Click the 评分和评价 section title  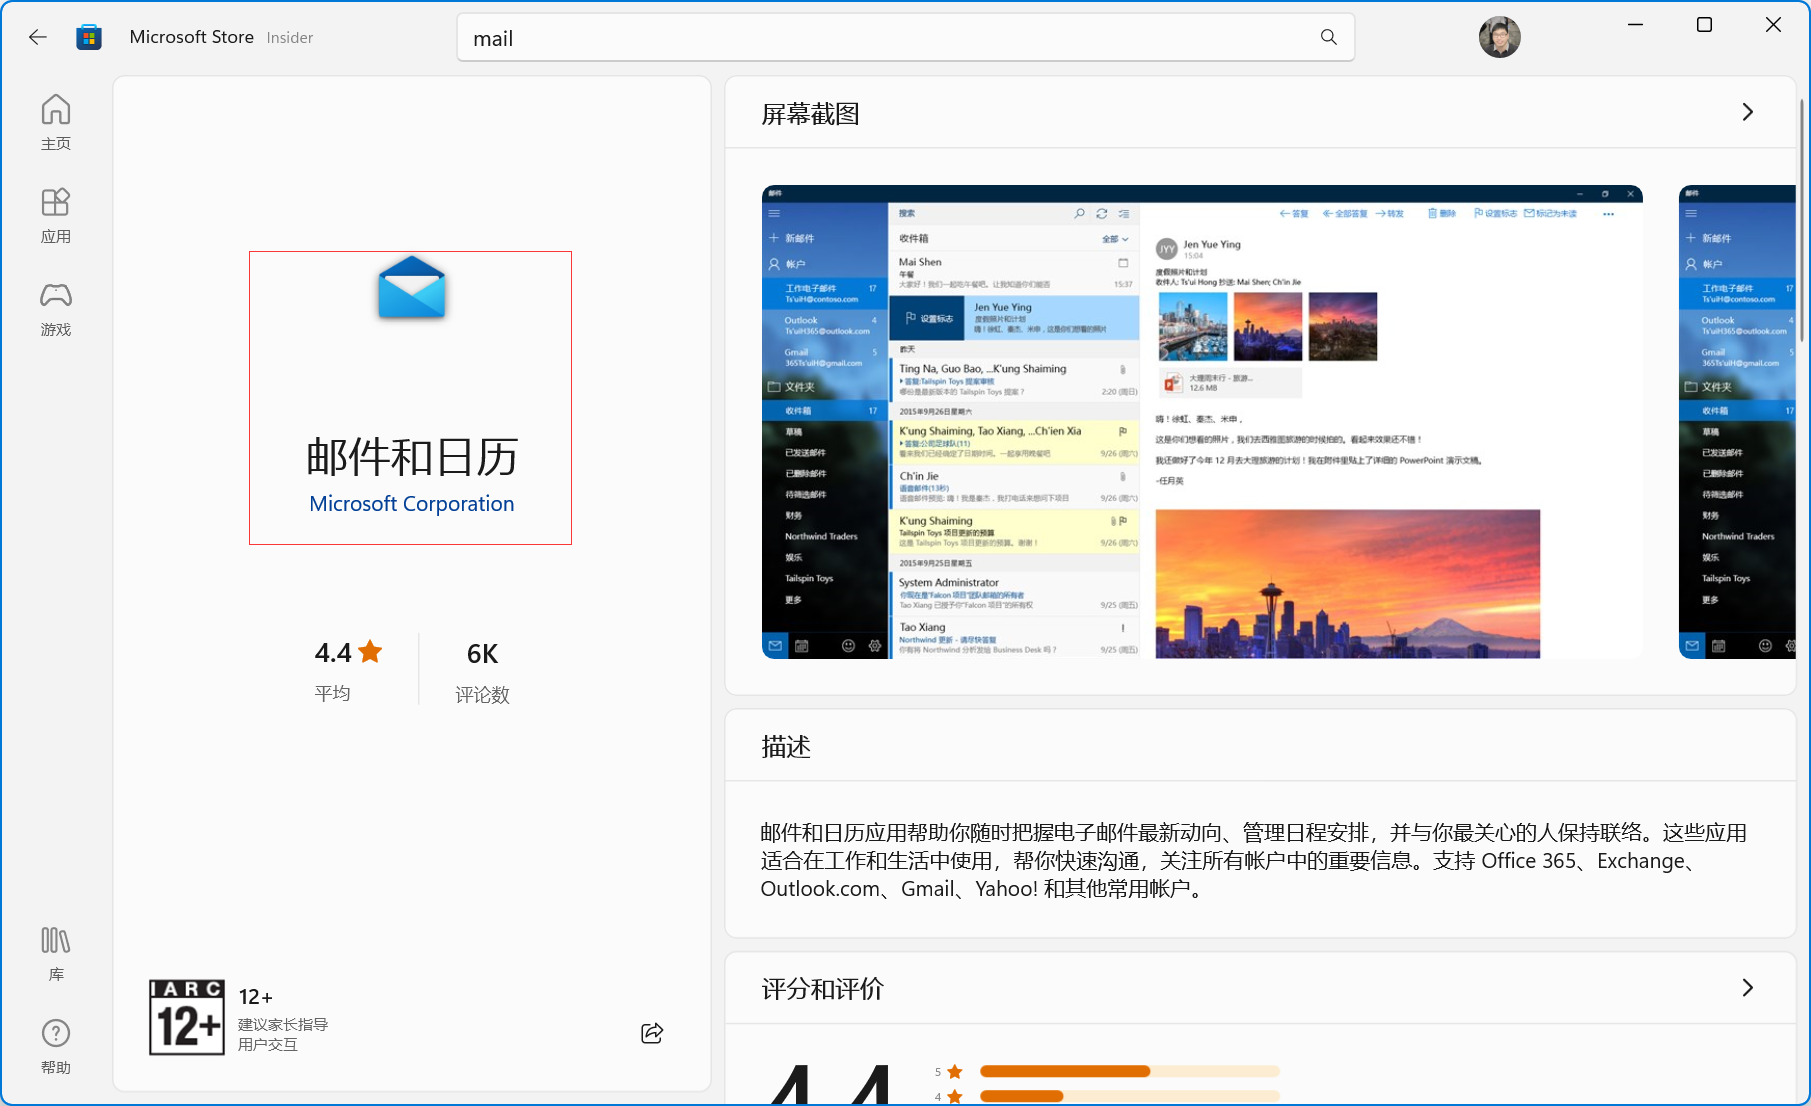tap(823, 989)
